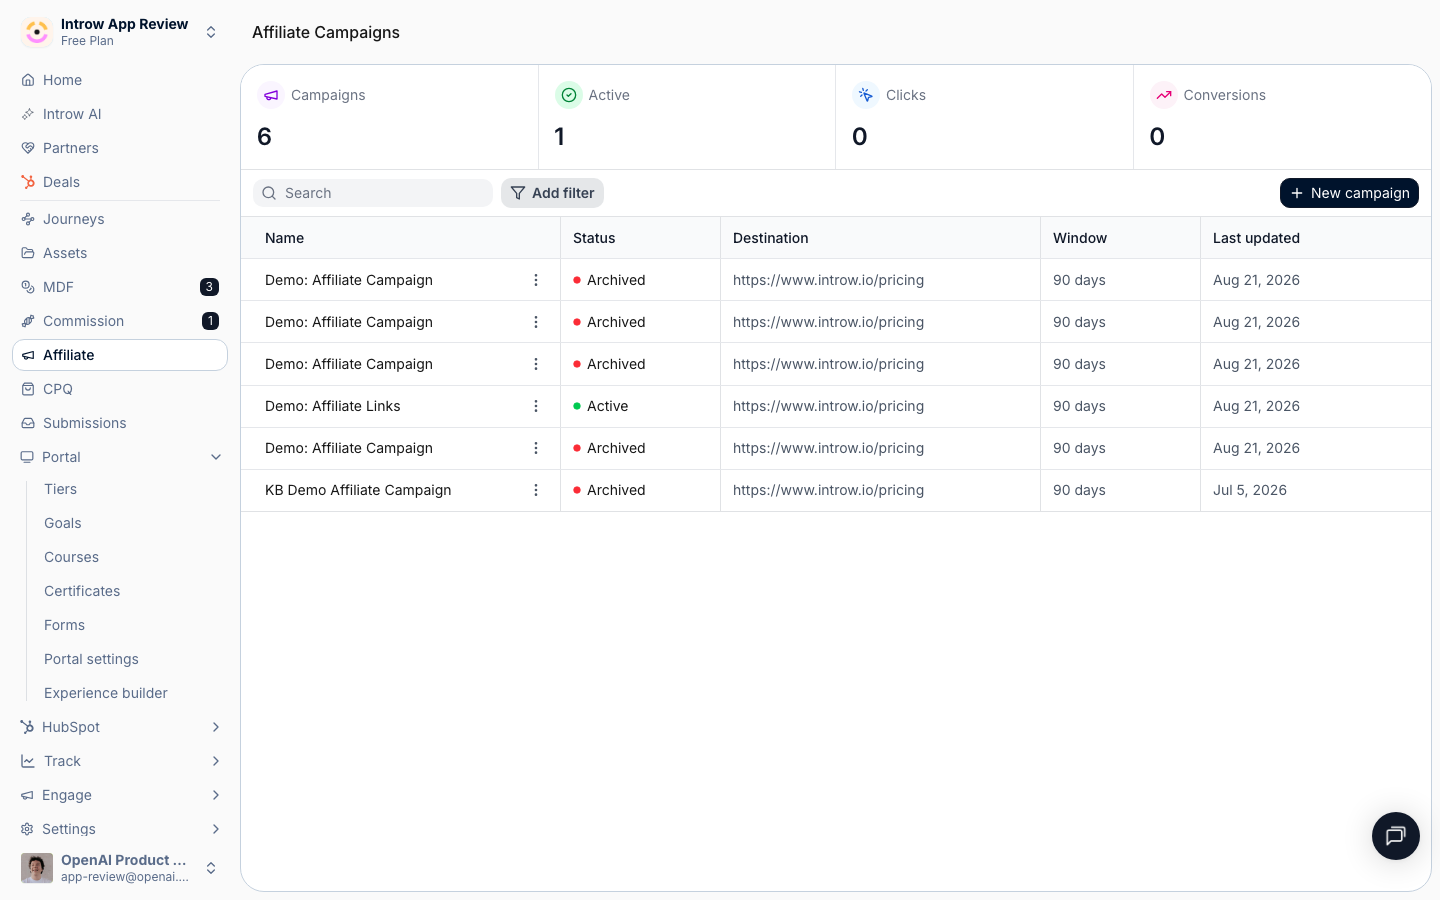Click the Add filter button
This screenshot has height=900, width=1440.
[552, 193]
